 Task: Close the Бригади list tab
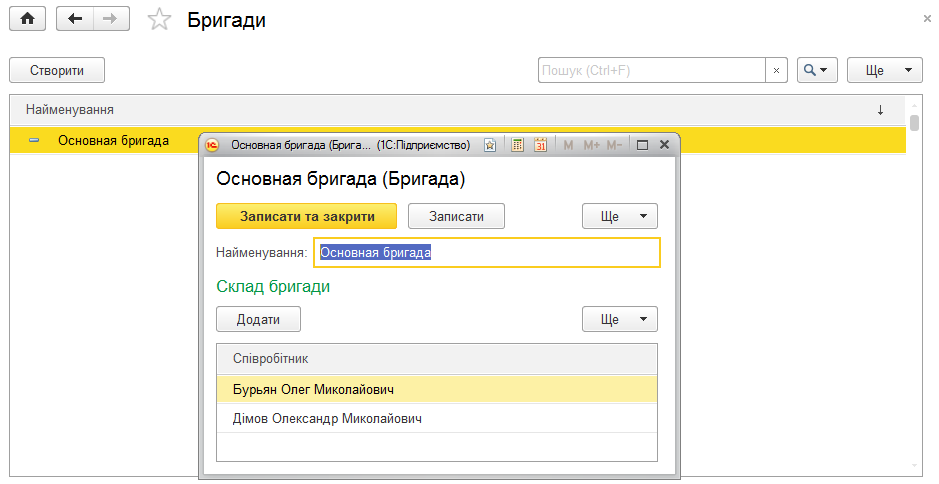click(x=927, y=19)
